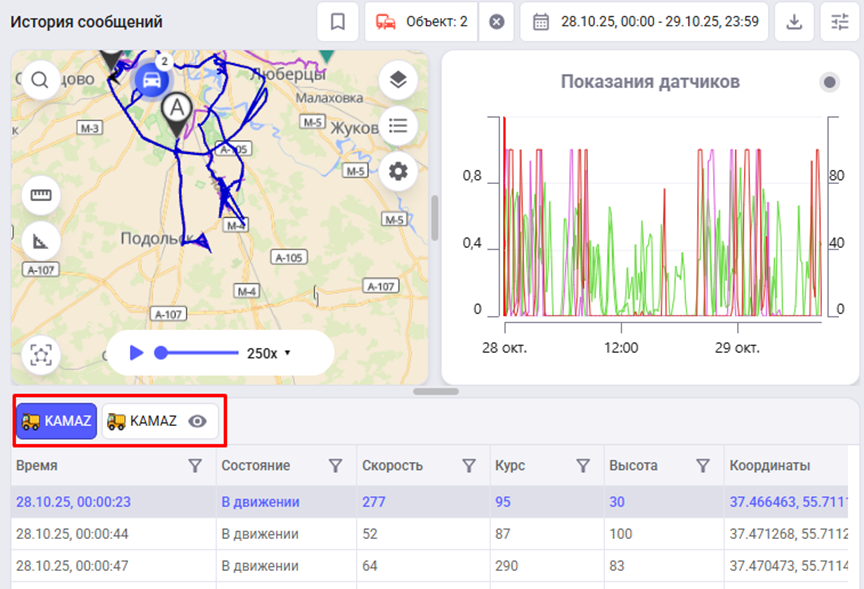
Task: Open the date range picker 28.10.25 - 29.10.25
Action: [644, 22]
